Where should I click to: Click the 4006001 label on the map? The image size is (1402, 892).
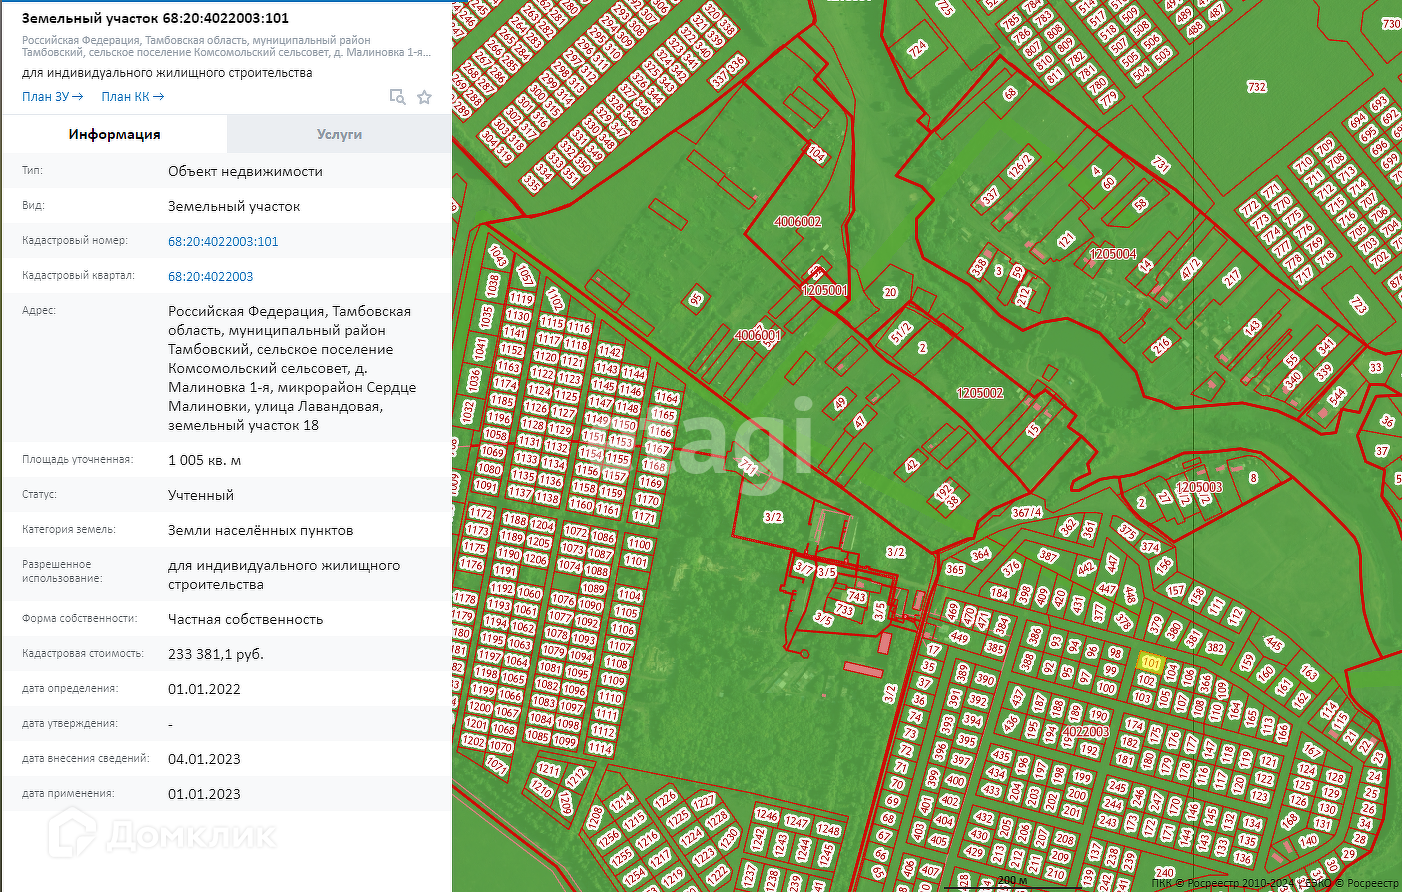click(758, 335)
